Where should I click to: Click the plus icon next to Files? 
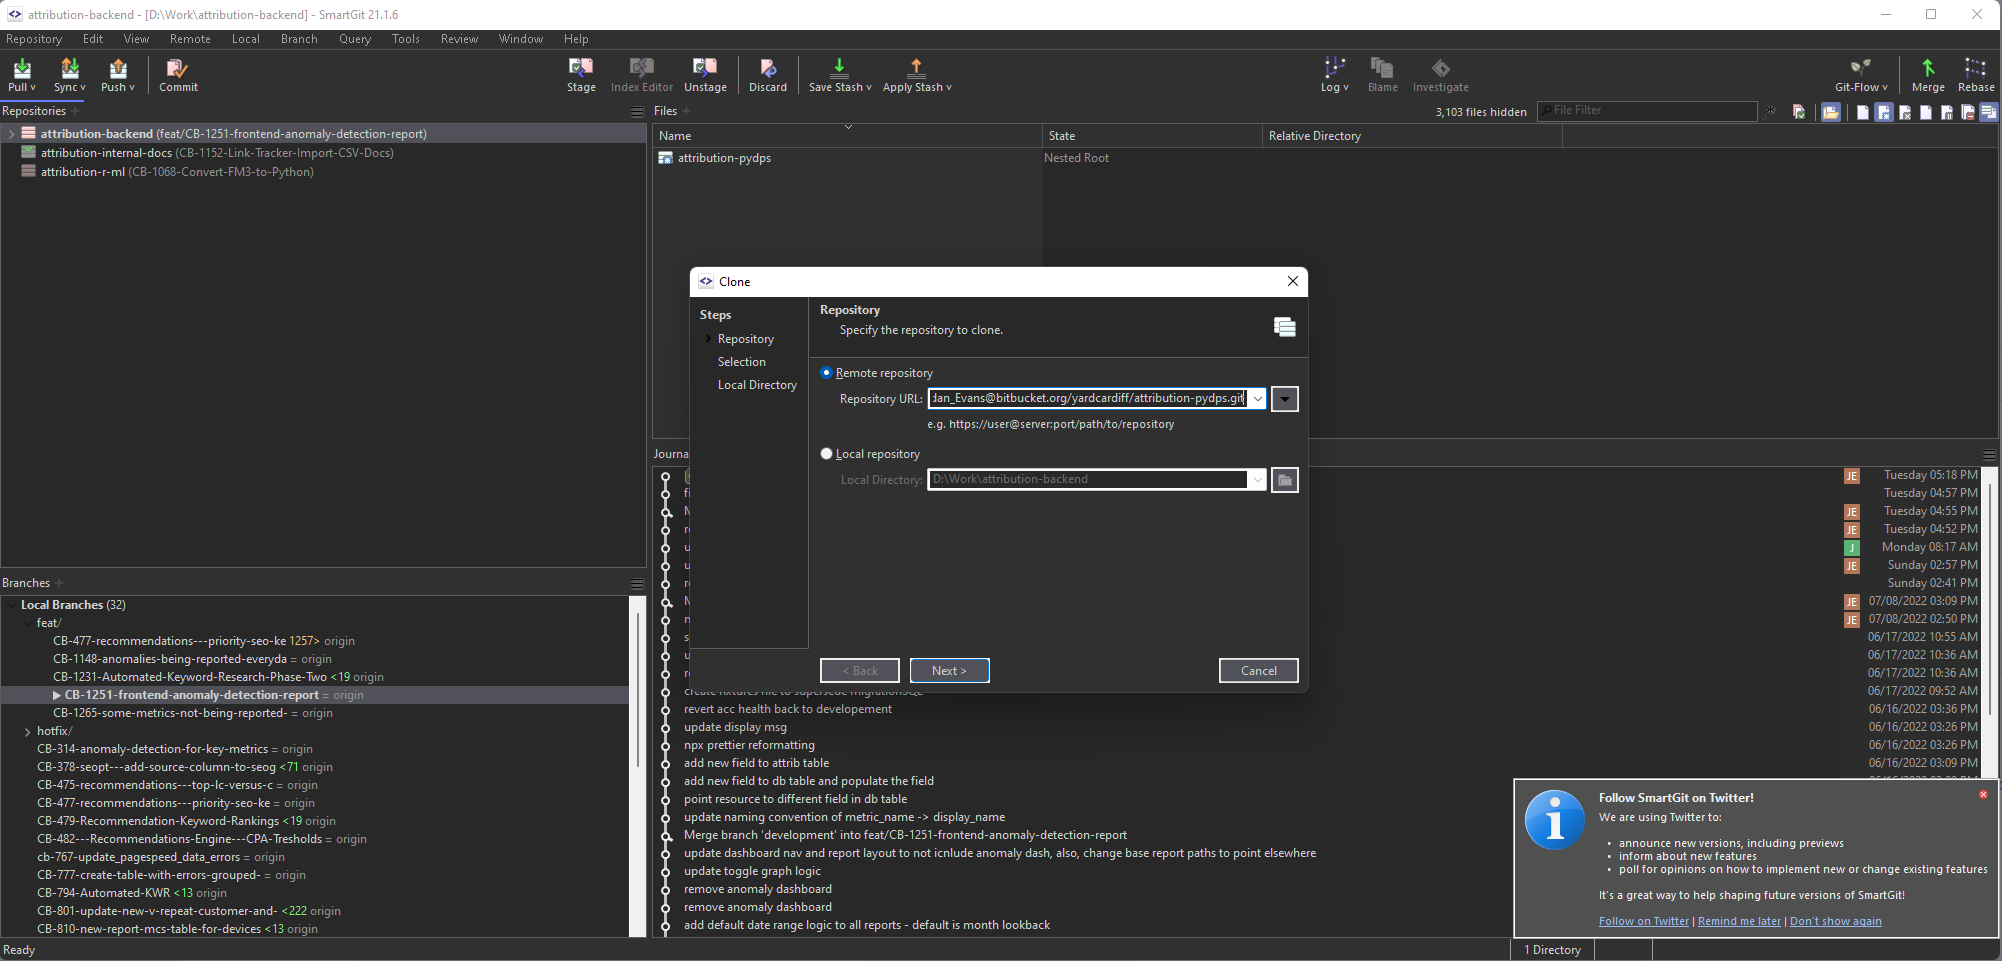click(687, 111)
